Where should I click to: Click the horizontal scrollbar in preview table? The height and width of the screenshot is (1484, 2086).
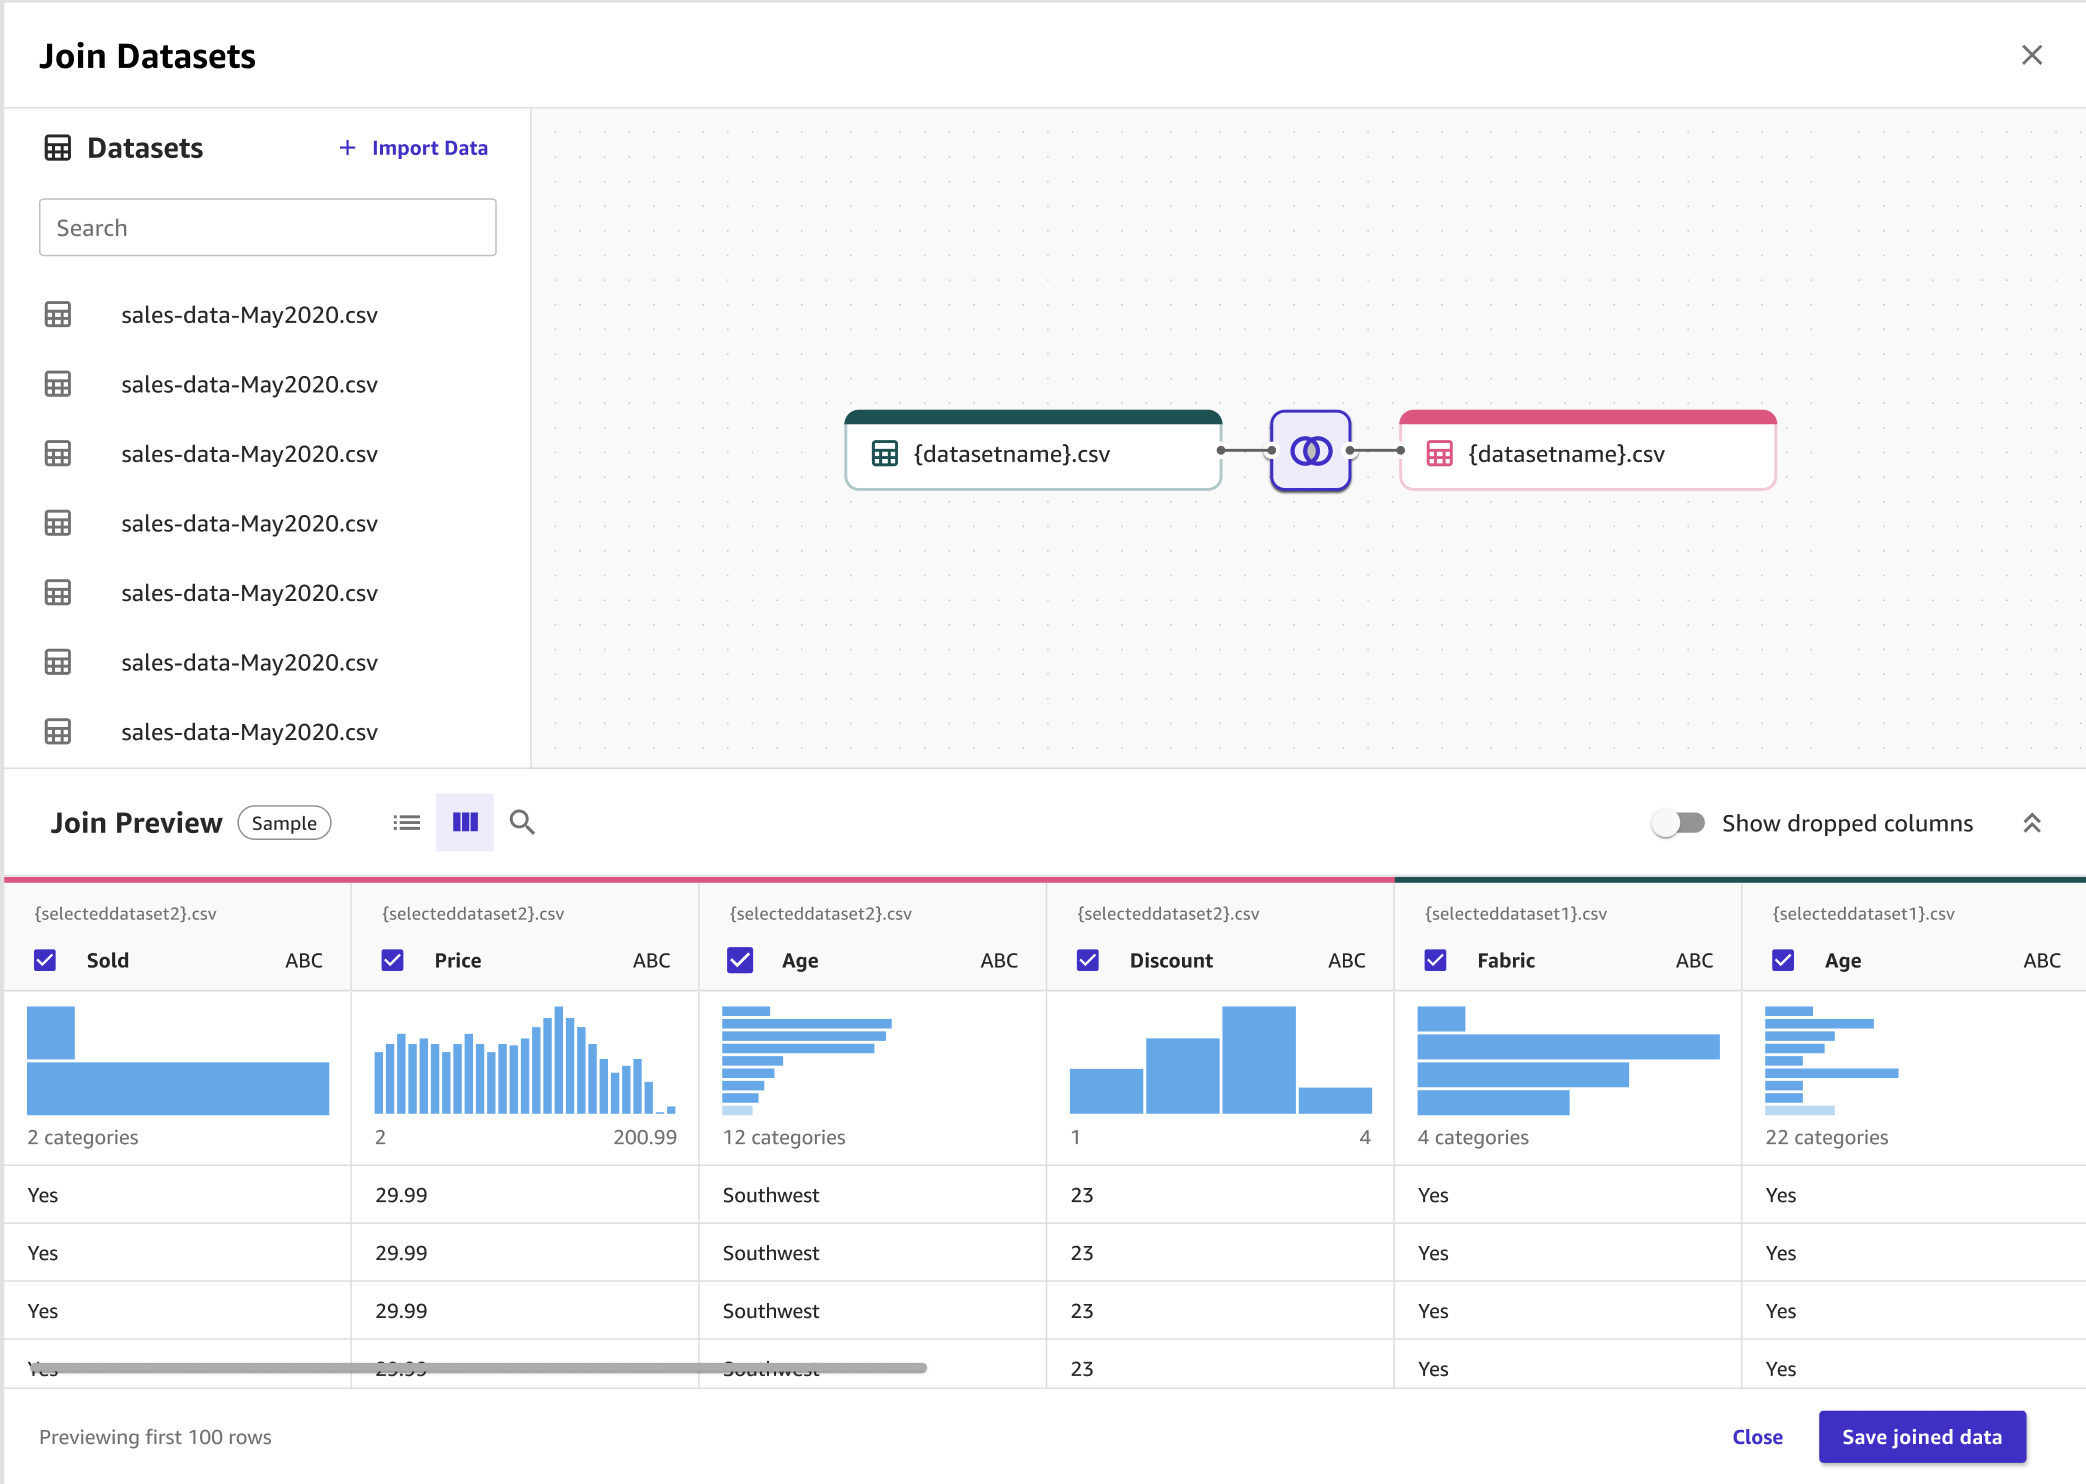click(480, 1367)
